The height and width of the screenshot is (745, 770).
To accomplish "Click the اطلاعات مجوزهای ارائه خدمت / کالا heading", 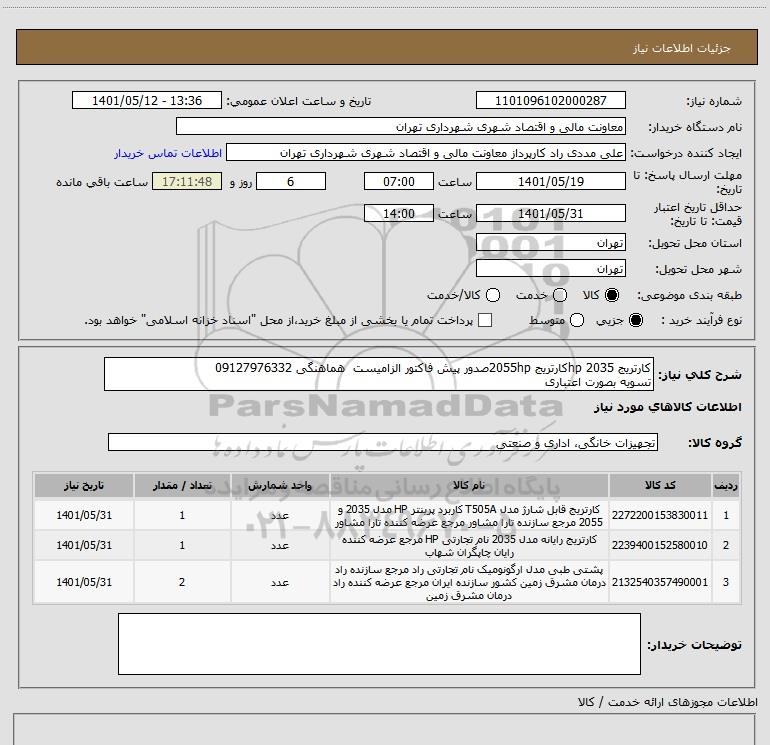I will pyautogui.click(x=667, y=702).
